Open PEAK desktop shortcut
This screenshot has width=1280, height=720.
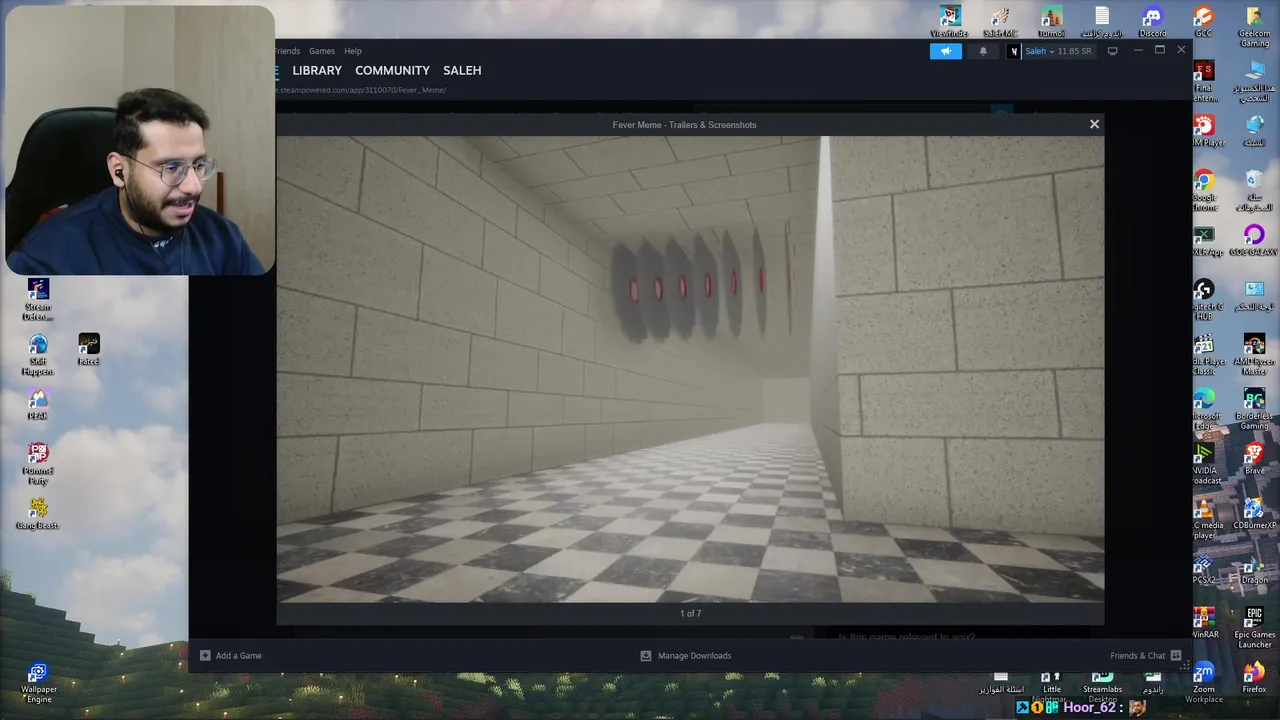(x=38, y=404)
